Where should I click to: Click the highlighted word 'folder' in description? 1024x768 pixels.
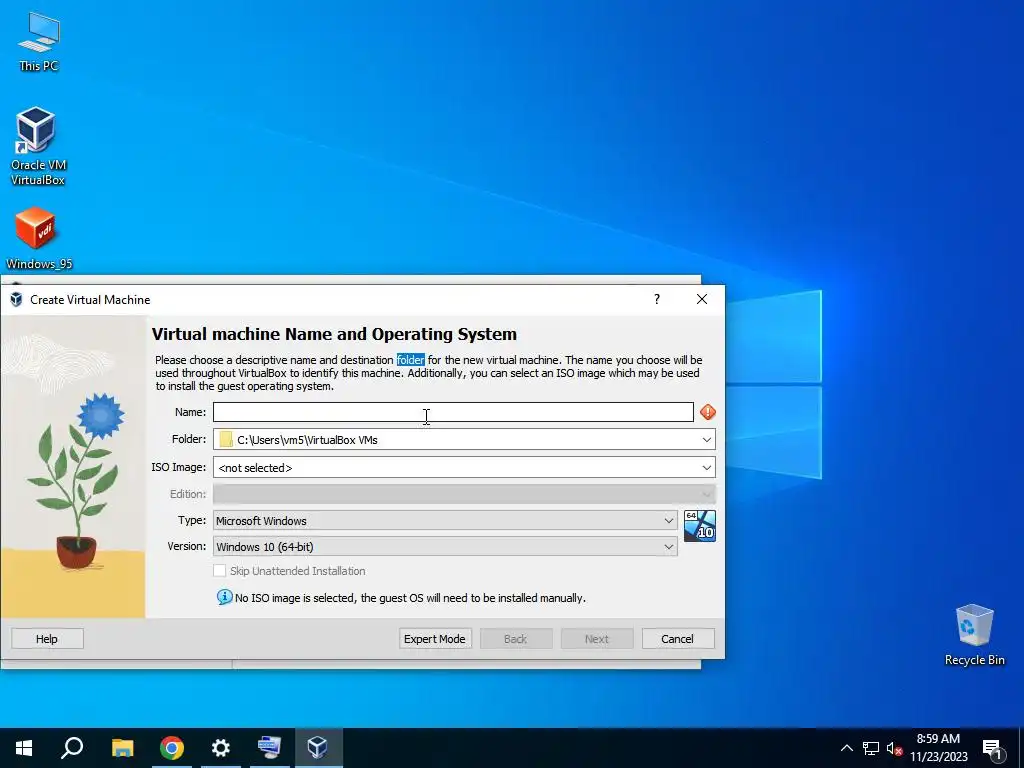(x=410, y=360)
